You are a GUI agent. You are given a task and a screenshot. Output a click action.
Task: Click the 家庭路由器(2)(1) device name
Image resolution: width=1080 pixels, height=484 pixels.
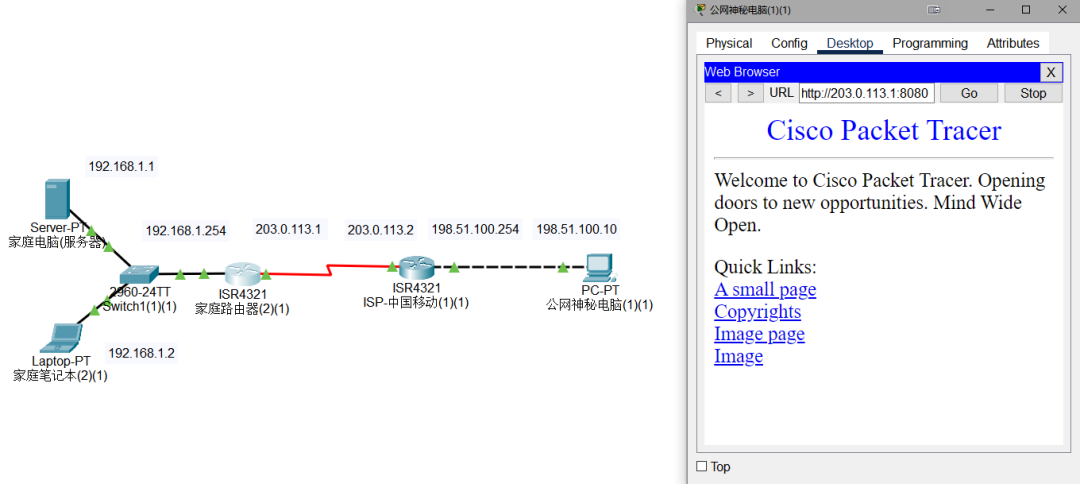pos(242,309)
